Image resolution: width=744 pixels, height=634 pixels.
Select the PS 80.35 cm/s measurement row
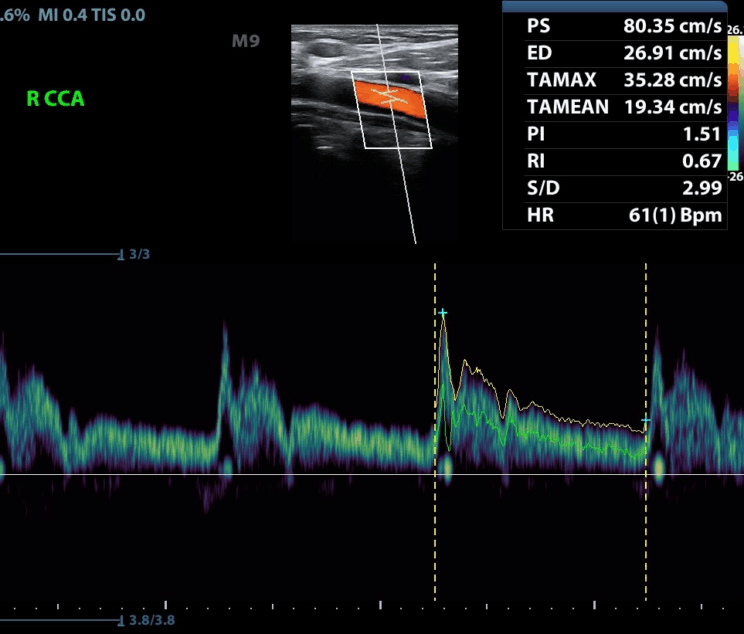pyautogui.click(x=614, y=26)
